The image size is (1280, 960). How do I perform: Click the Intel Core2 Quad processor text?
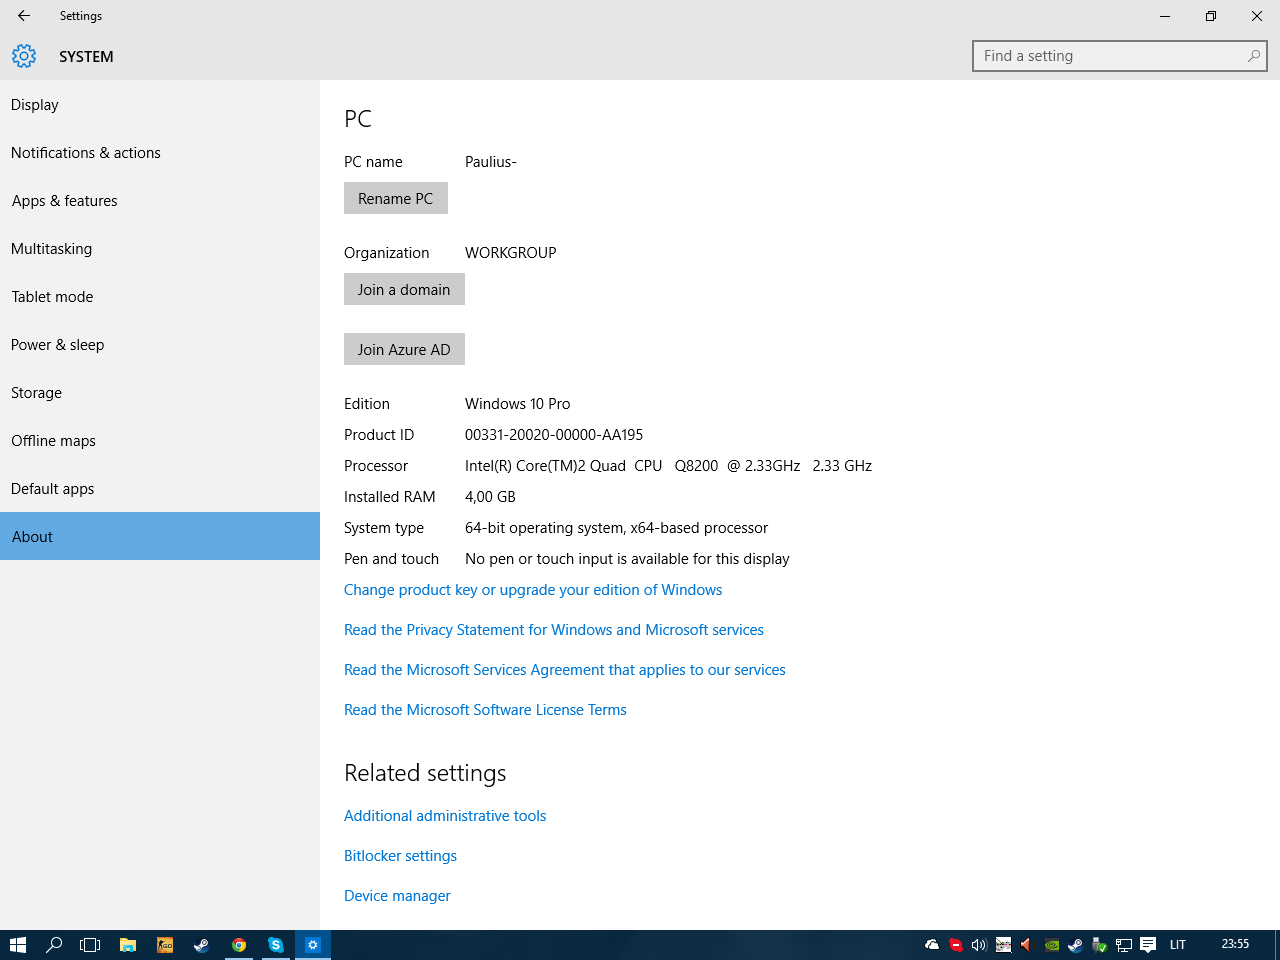(x=668, y=466)
